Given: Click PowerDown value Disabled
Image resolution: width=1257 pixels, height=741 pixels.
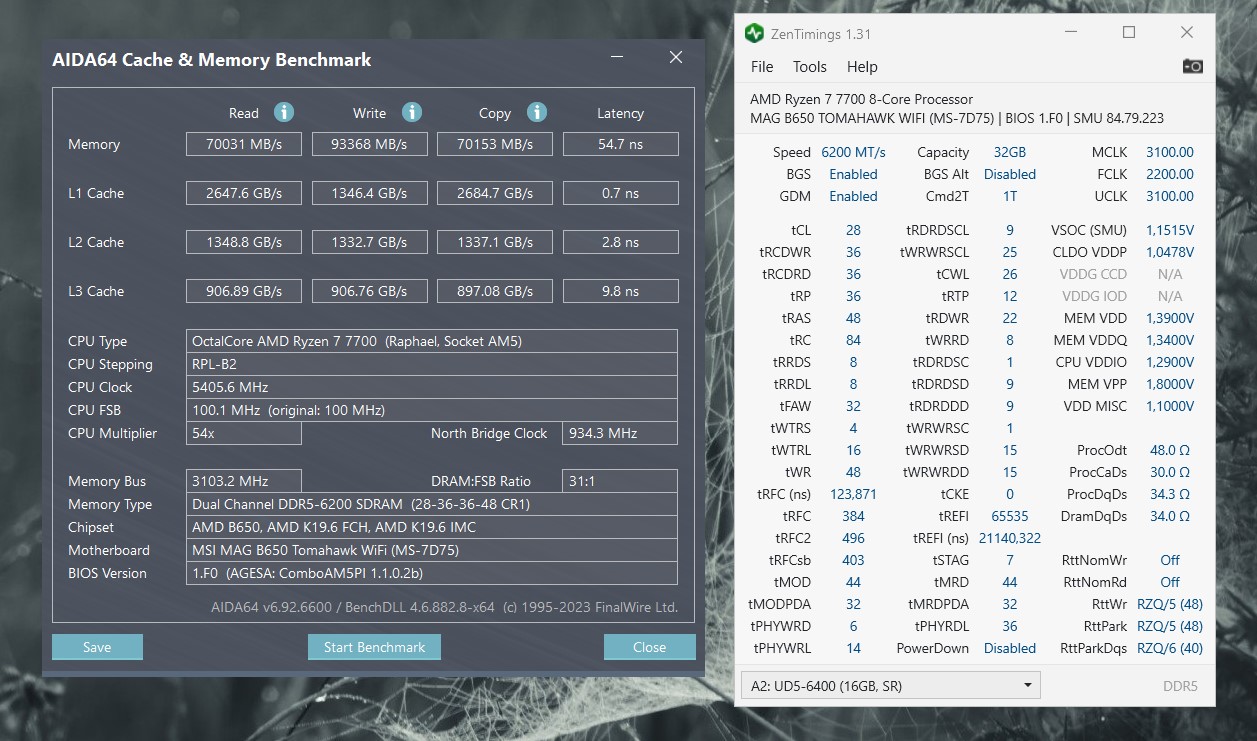Looking at the screenshot, I should [x=1010, y=648].
